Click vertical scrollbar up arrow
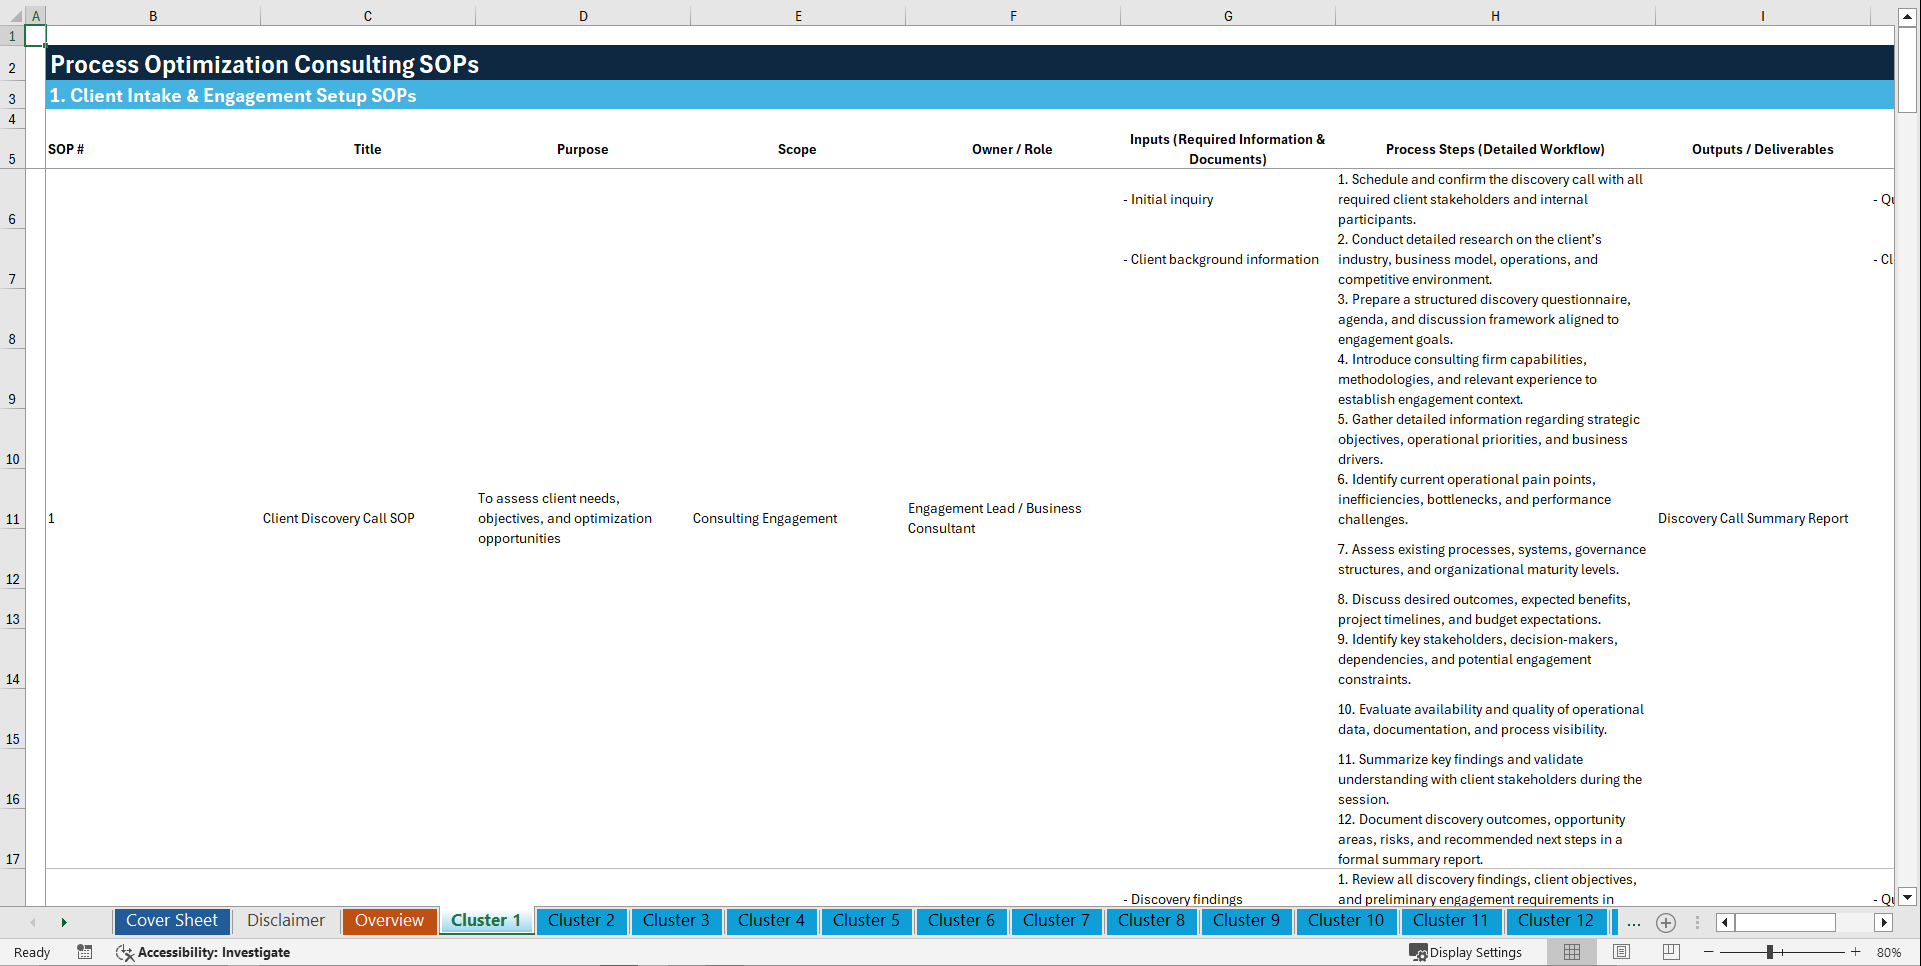Viewport: 1921px width, 966px height. pyautogui.click(x=1907, y=17)
